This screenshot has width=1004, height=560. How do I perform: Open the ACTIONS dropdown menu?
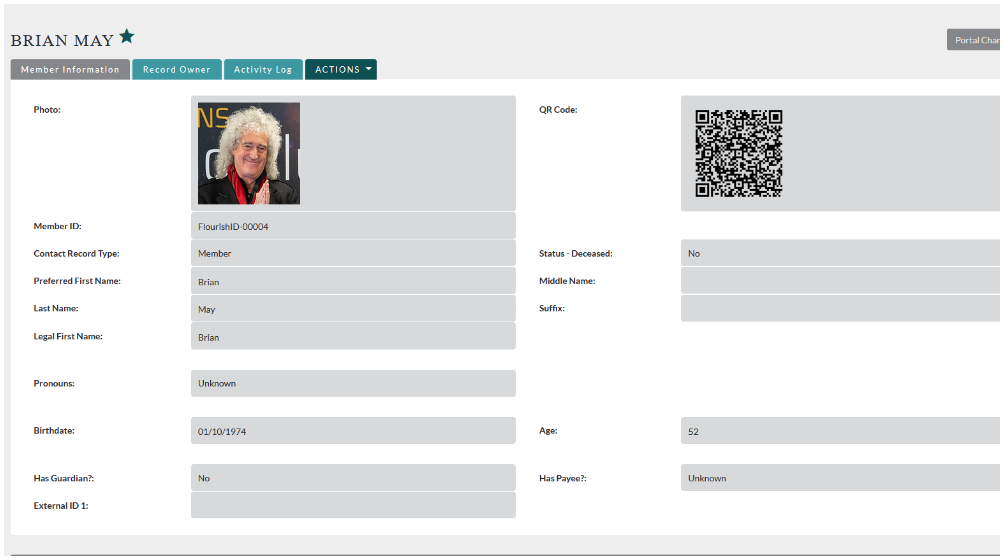[341, 70]
